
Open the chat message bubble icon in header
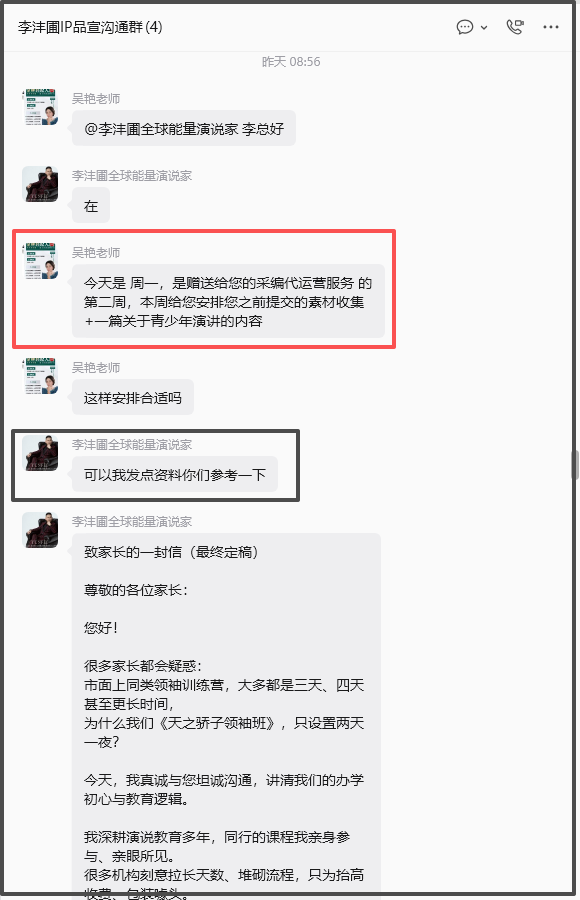(465, 27)
